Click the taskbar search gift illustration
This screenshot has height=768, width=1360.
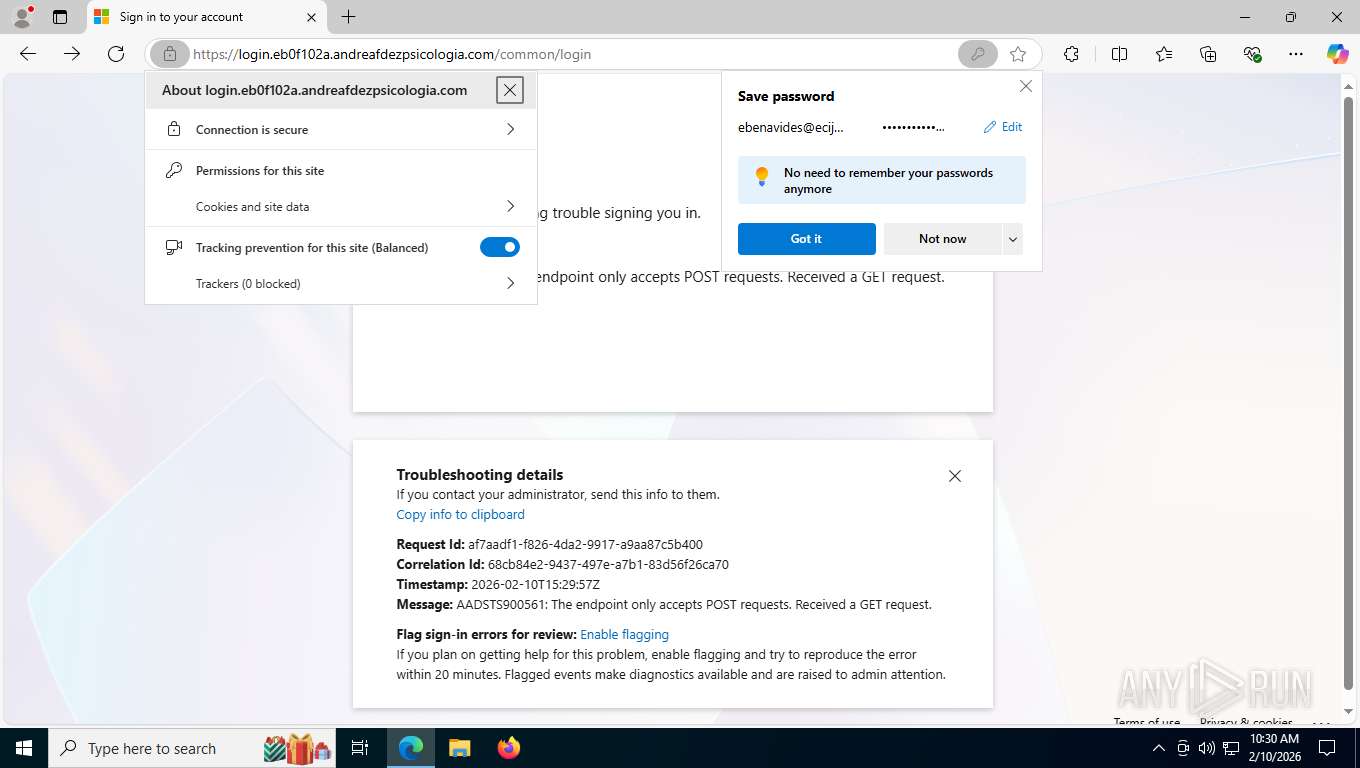click(297, 748)
